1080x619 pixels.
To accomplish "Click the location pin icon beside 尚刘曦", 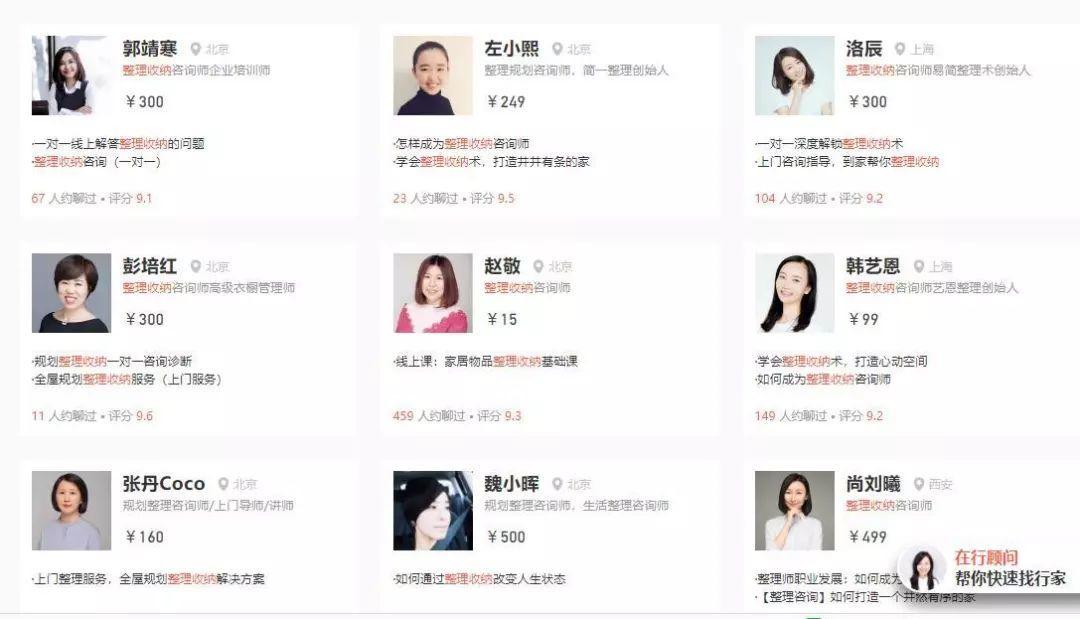I will (919, 484).
